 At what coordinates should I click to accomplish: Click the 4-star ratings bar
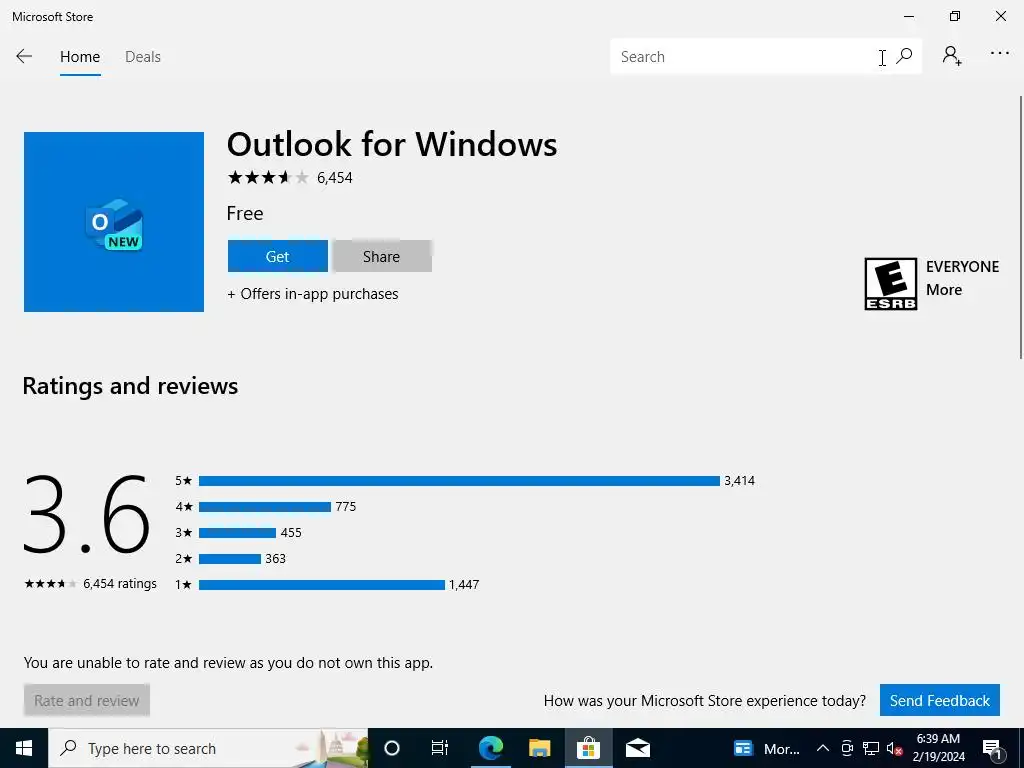coord(264,507)
